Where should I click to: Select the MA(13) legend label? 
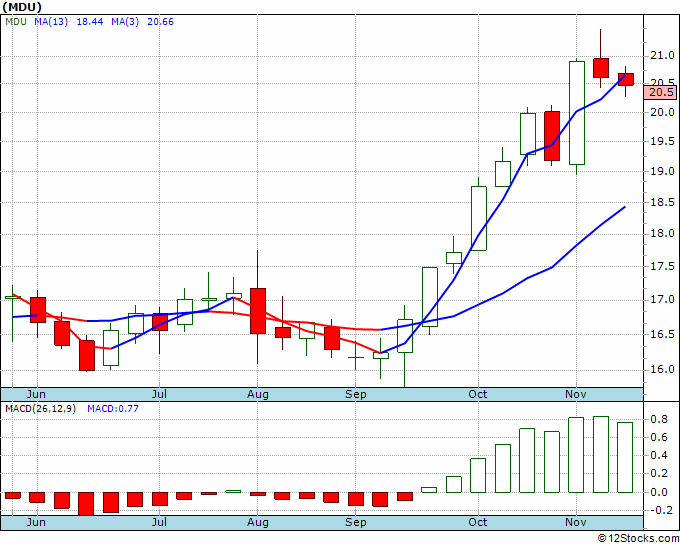[x=51, y=22]
